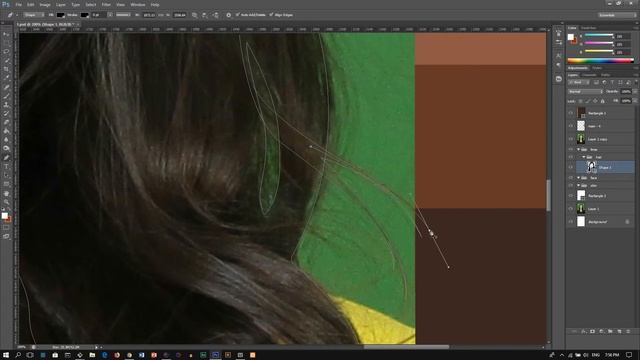640x360 pixels.
Task: Toggle Align Edges checkbox
Action: click(x=271, y=15)
